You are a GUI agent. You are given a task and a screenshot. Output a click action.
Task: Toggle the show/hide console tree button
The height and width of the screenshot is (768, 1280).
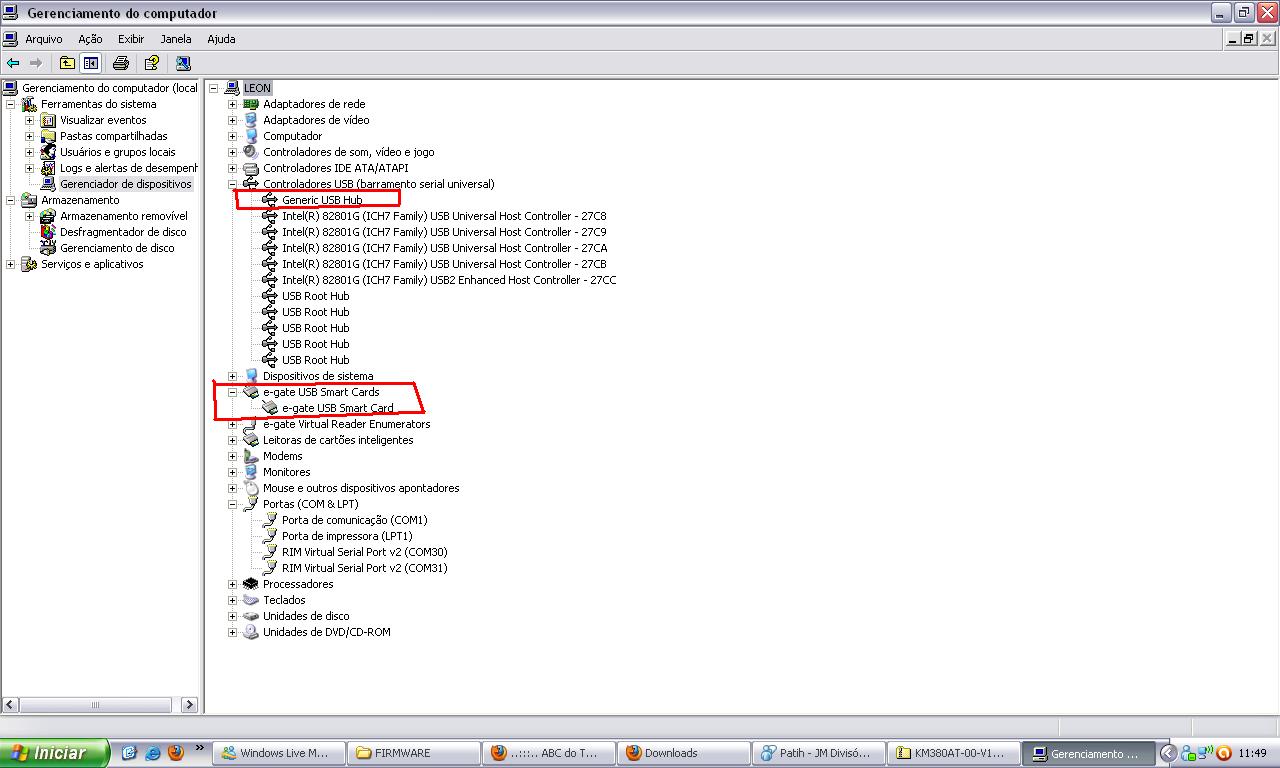point(90,63)
